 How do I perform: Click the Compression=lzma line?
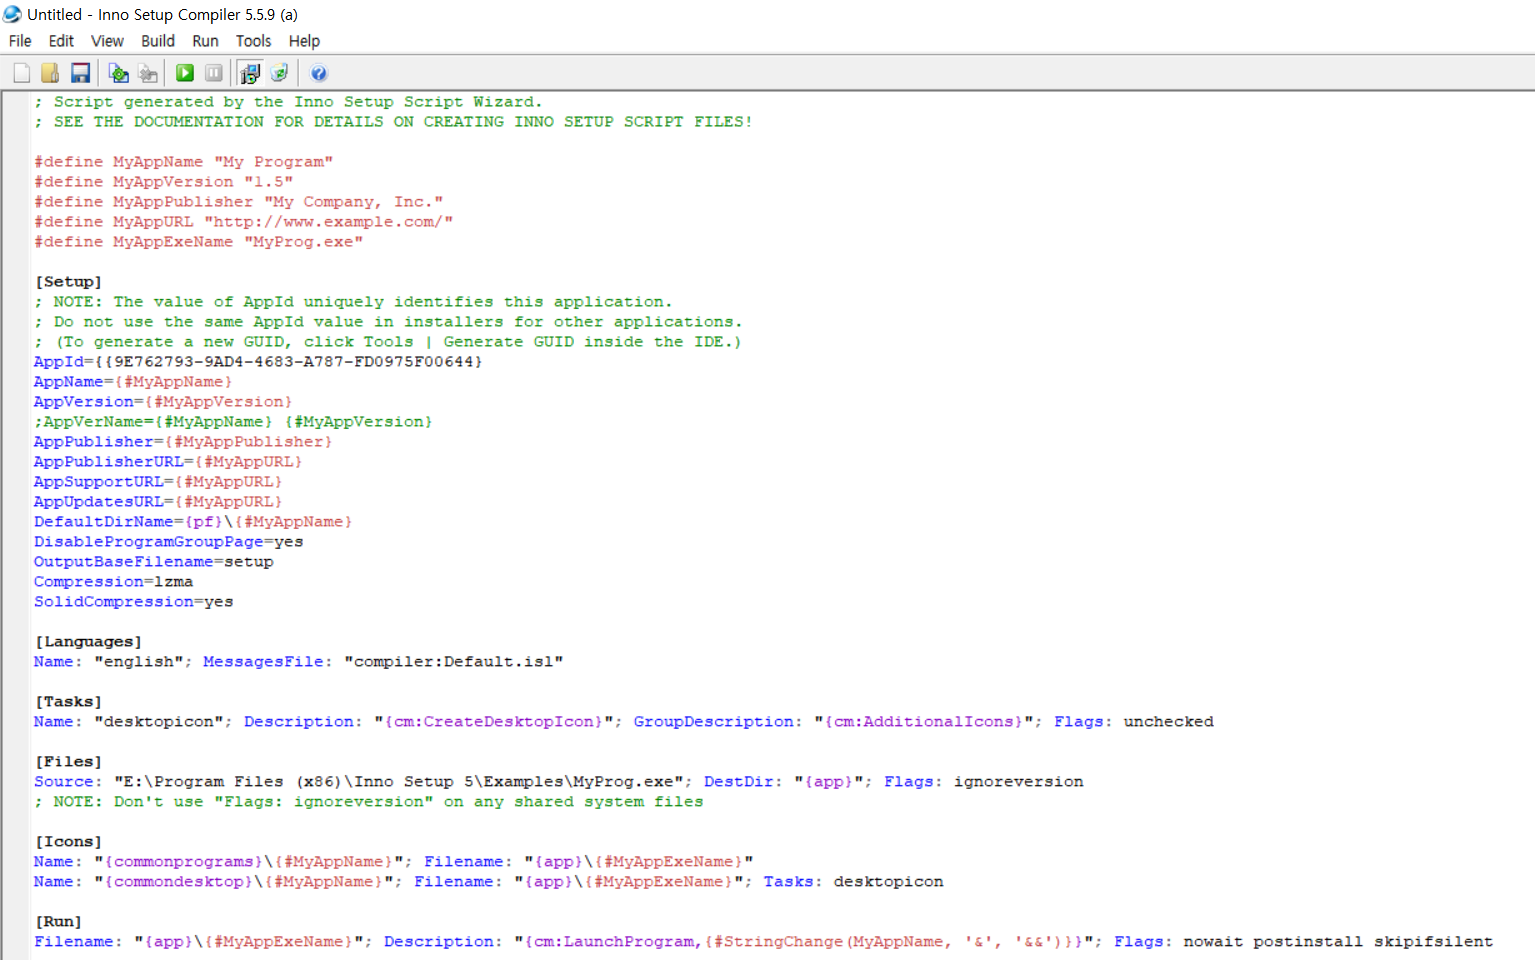pos(113,582)
